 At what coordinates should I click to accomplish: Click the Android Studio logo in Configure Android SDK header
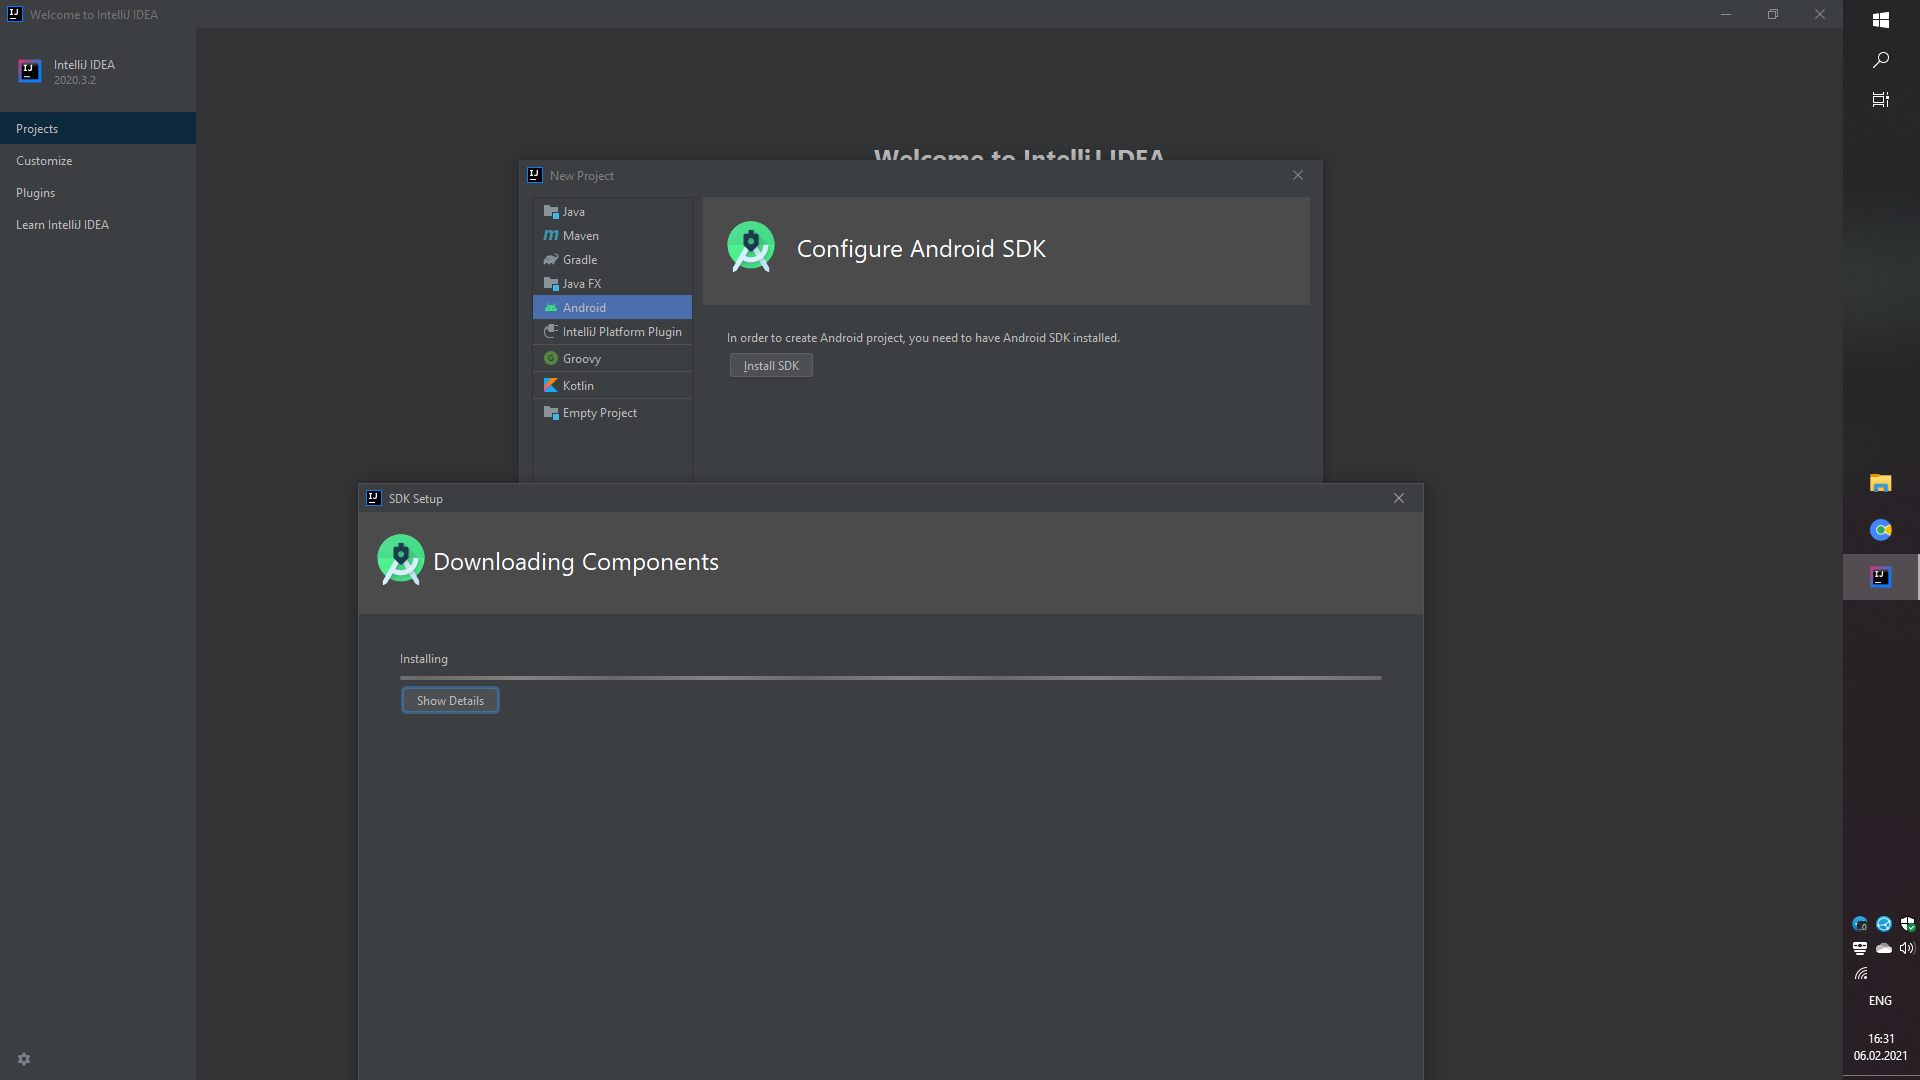point(751,247)
